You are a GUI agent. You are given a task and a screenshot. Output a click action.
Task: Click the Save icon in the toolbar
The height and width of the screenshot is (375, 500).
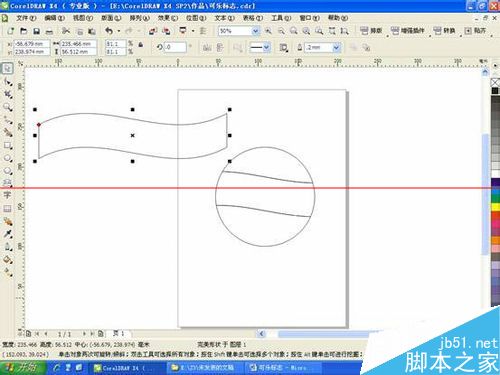(37, 31)
